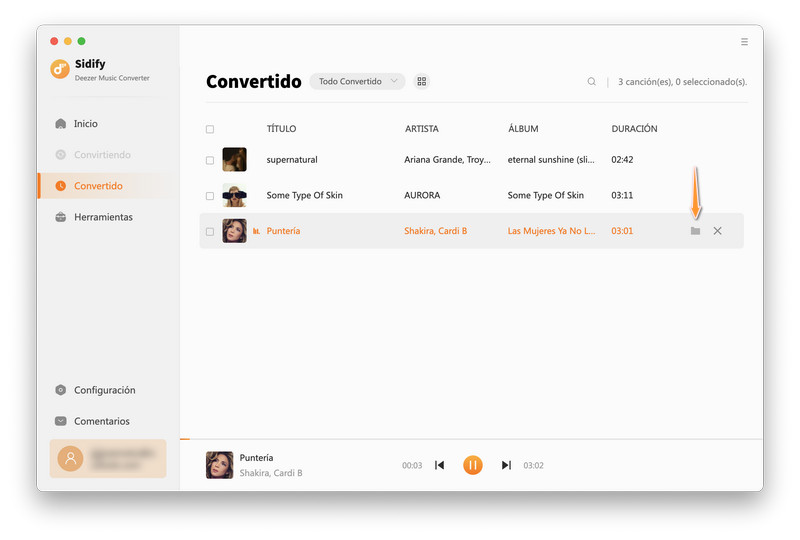Click the Comentarios envelope icon

(x=61, y=421)
